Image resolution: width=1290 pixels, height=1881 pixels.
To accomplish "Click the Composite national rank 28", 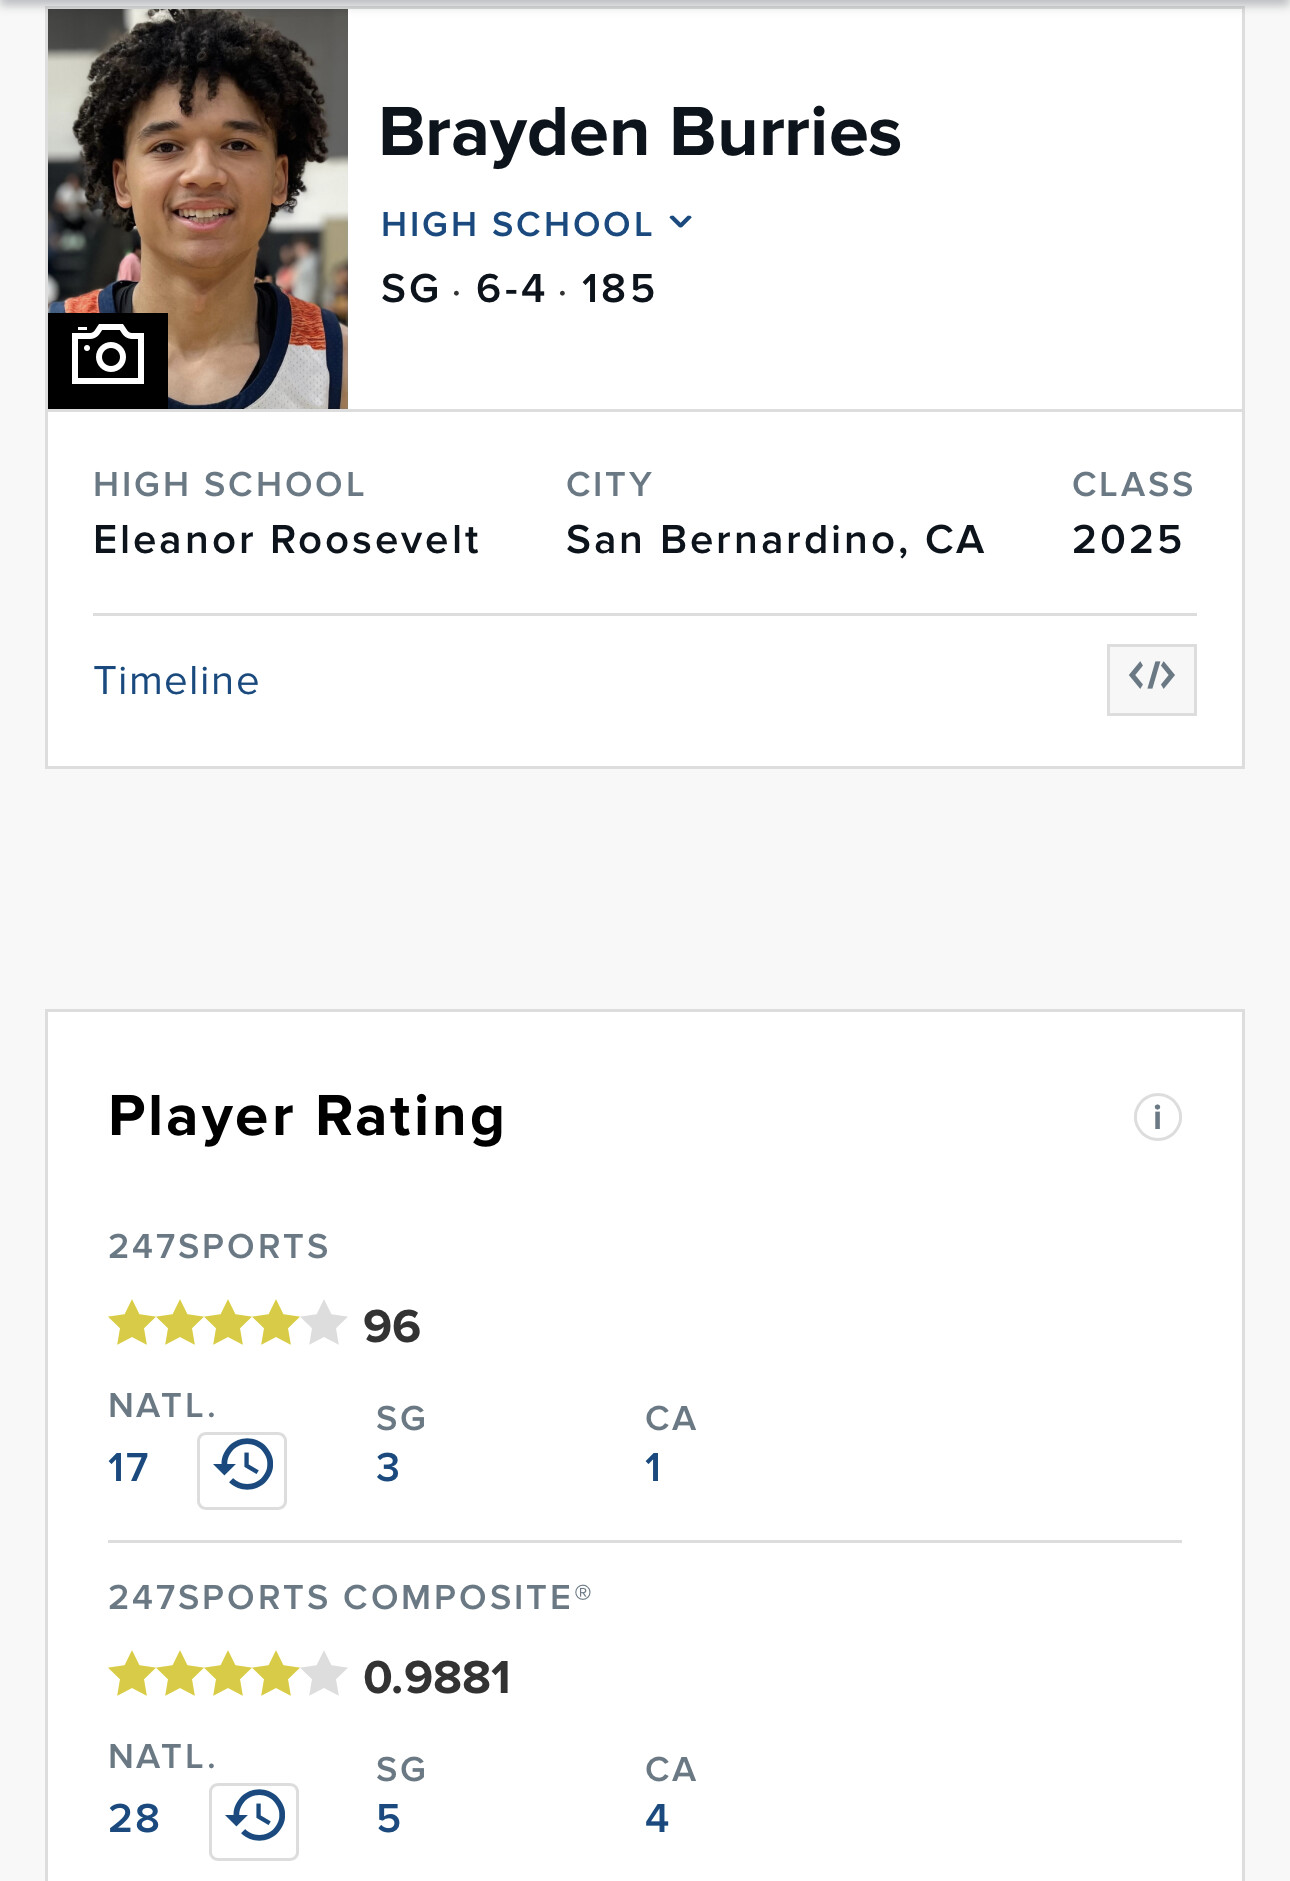I will 134,1819.
